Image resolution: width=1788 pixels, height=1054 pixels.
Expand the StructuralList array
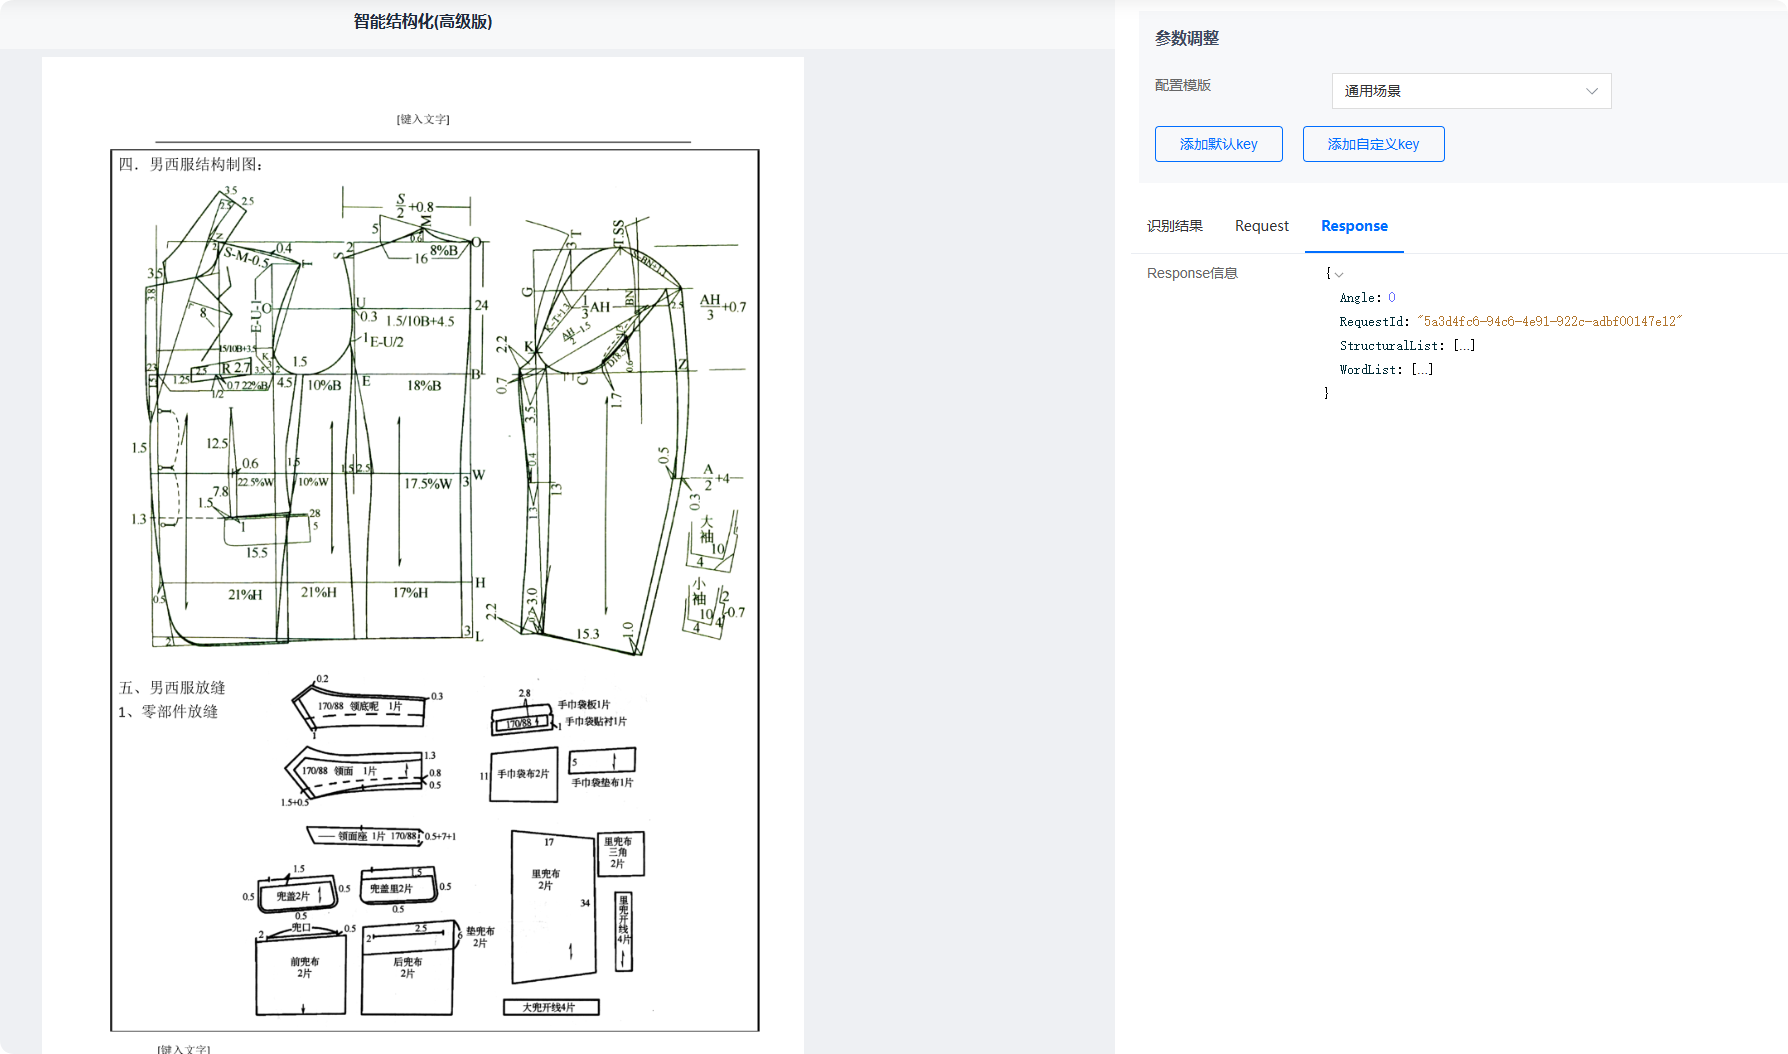pyautogui.click(x=1464, y=346)
